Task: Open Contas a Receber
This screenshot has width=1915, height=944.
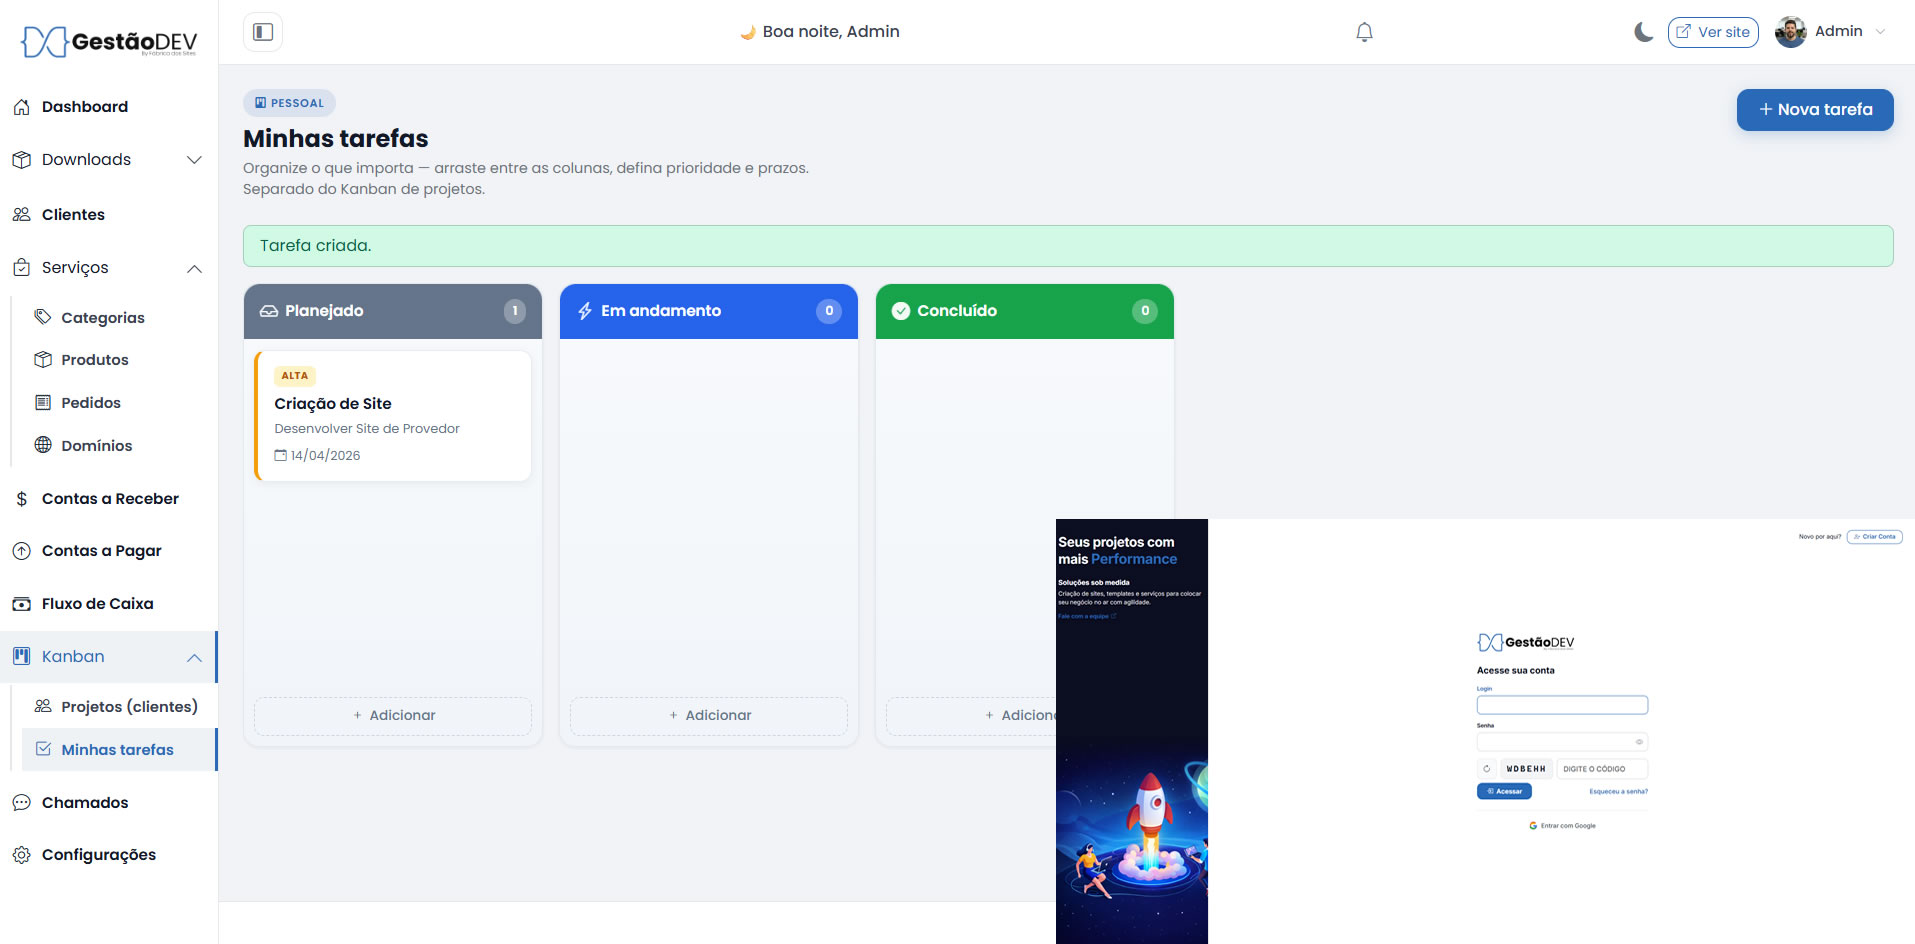Action: (110, 498)
